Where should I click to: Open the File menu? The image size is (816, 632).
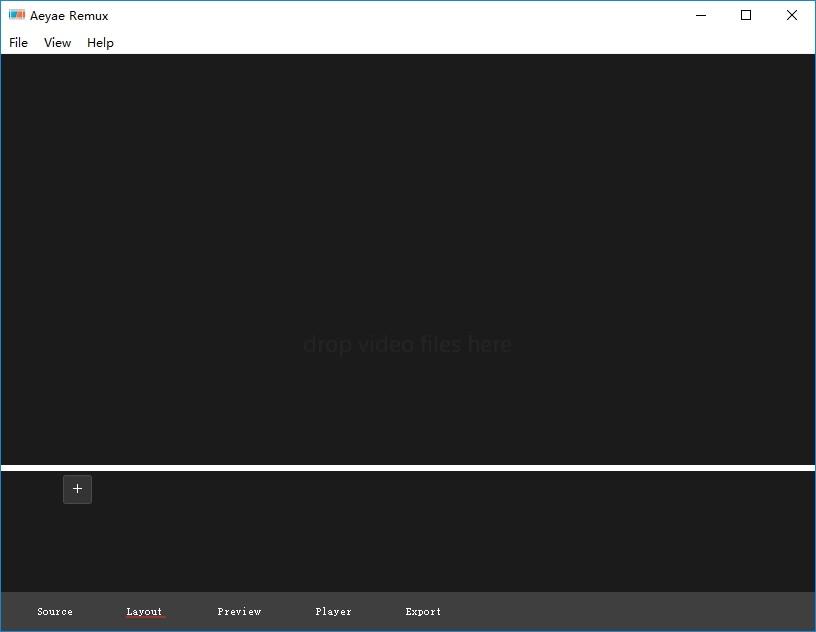tap(18, 43)
